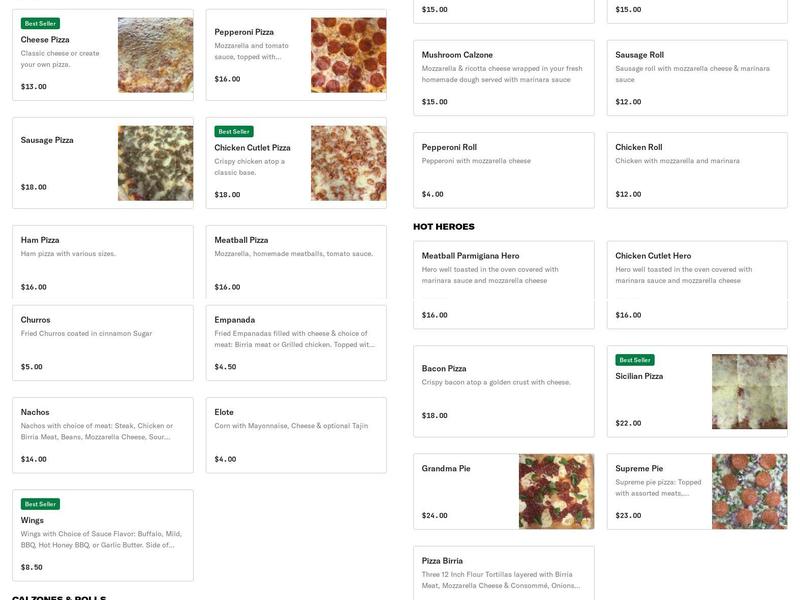Click the Meatball Parmigiana Hero title
This screenshot has width=800, height=600.
470,256
